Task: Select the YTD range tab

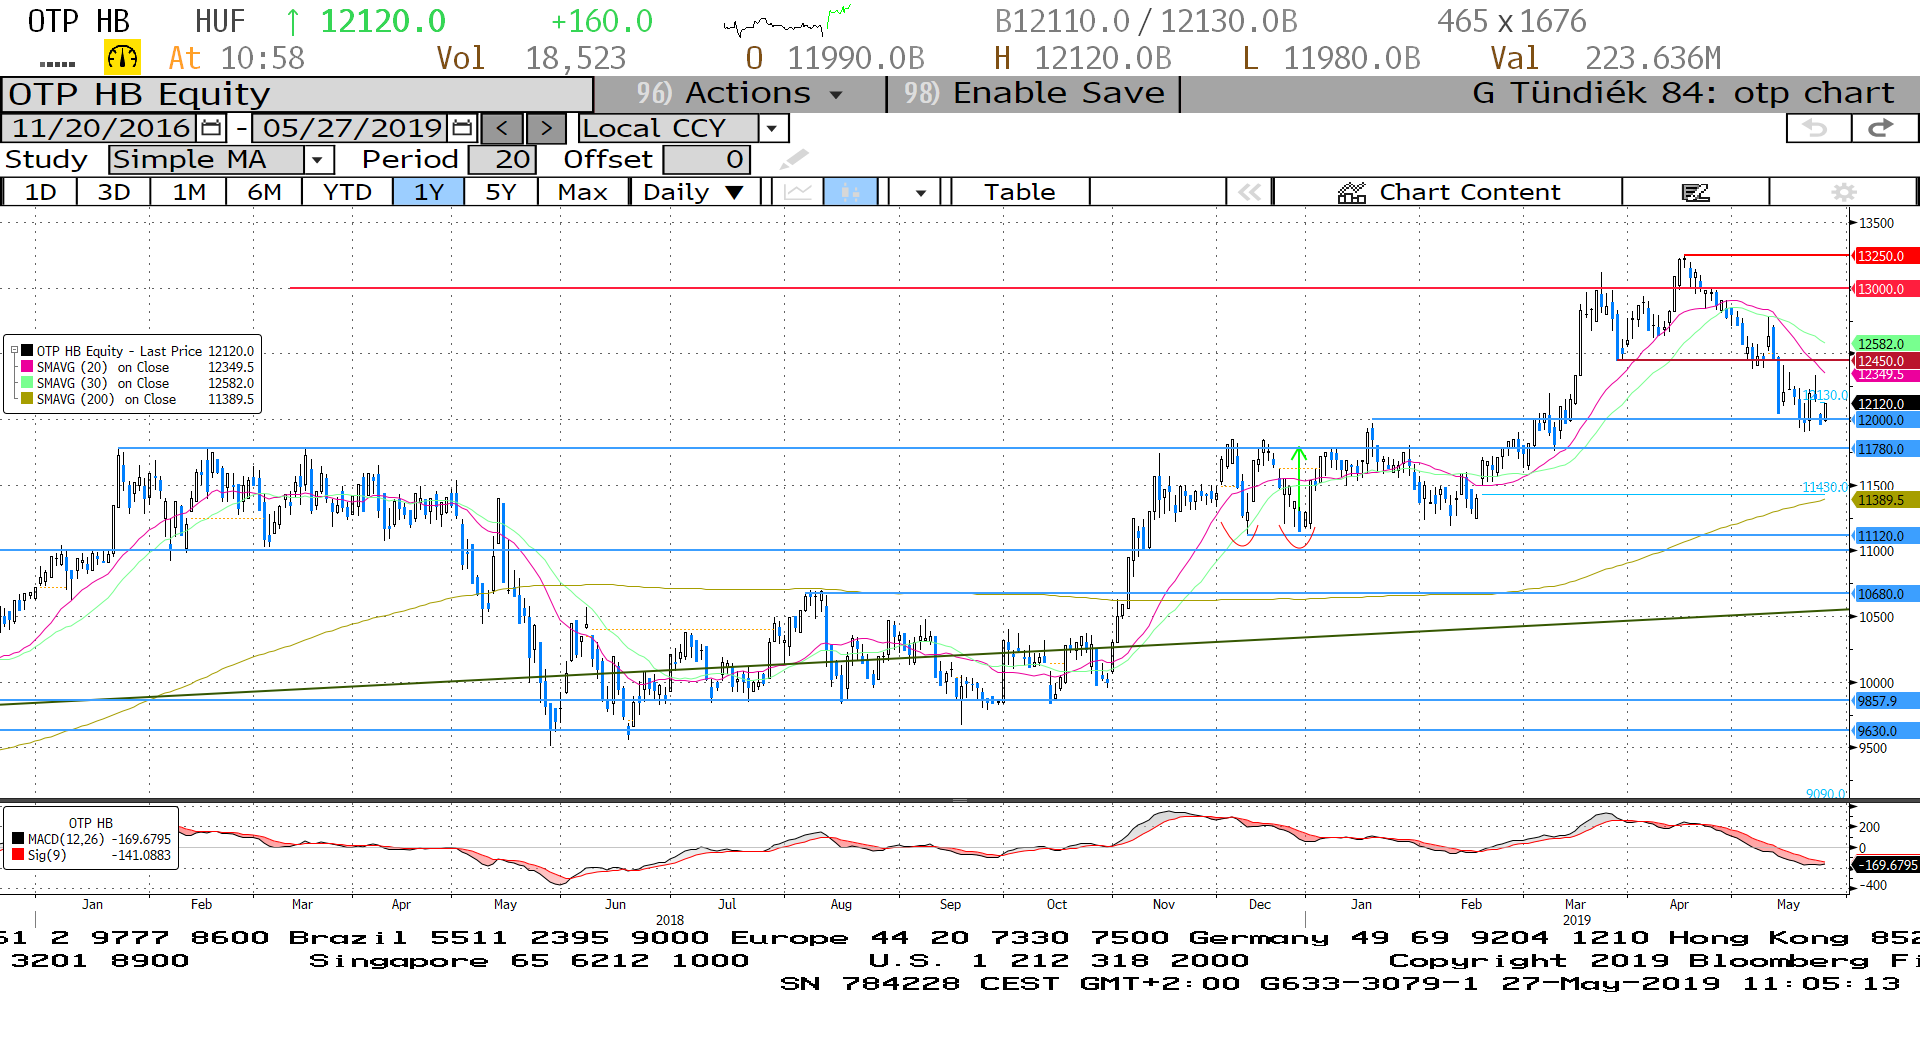Action: [x=347, y=192]
